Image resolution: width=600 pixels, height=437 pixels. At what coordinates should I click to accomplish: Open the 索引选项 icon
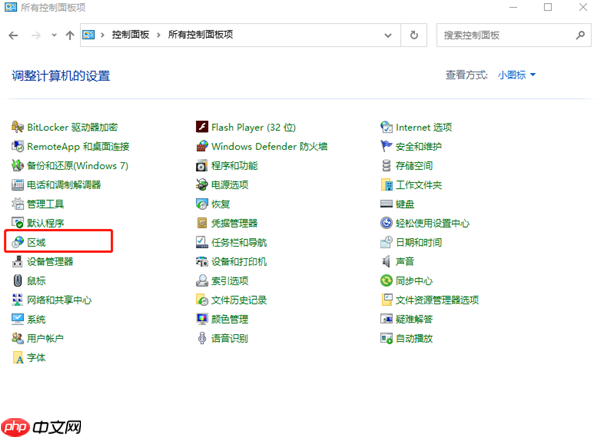(202, 280)
